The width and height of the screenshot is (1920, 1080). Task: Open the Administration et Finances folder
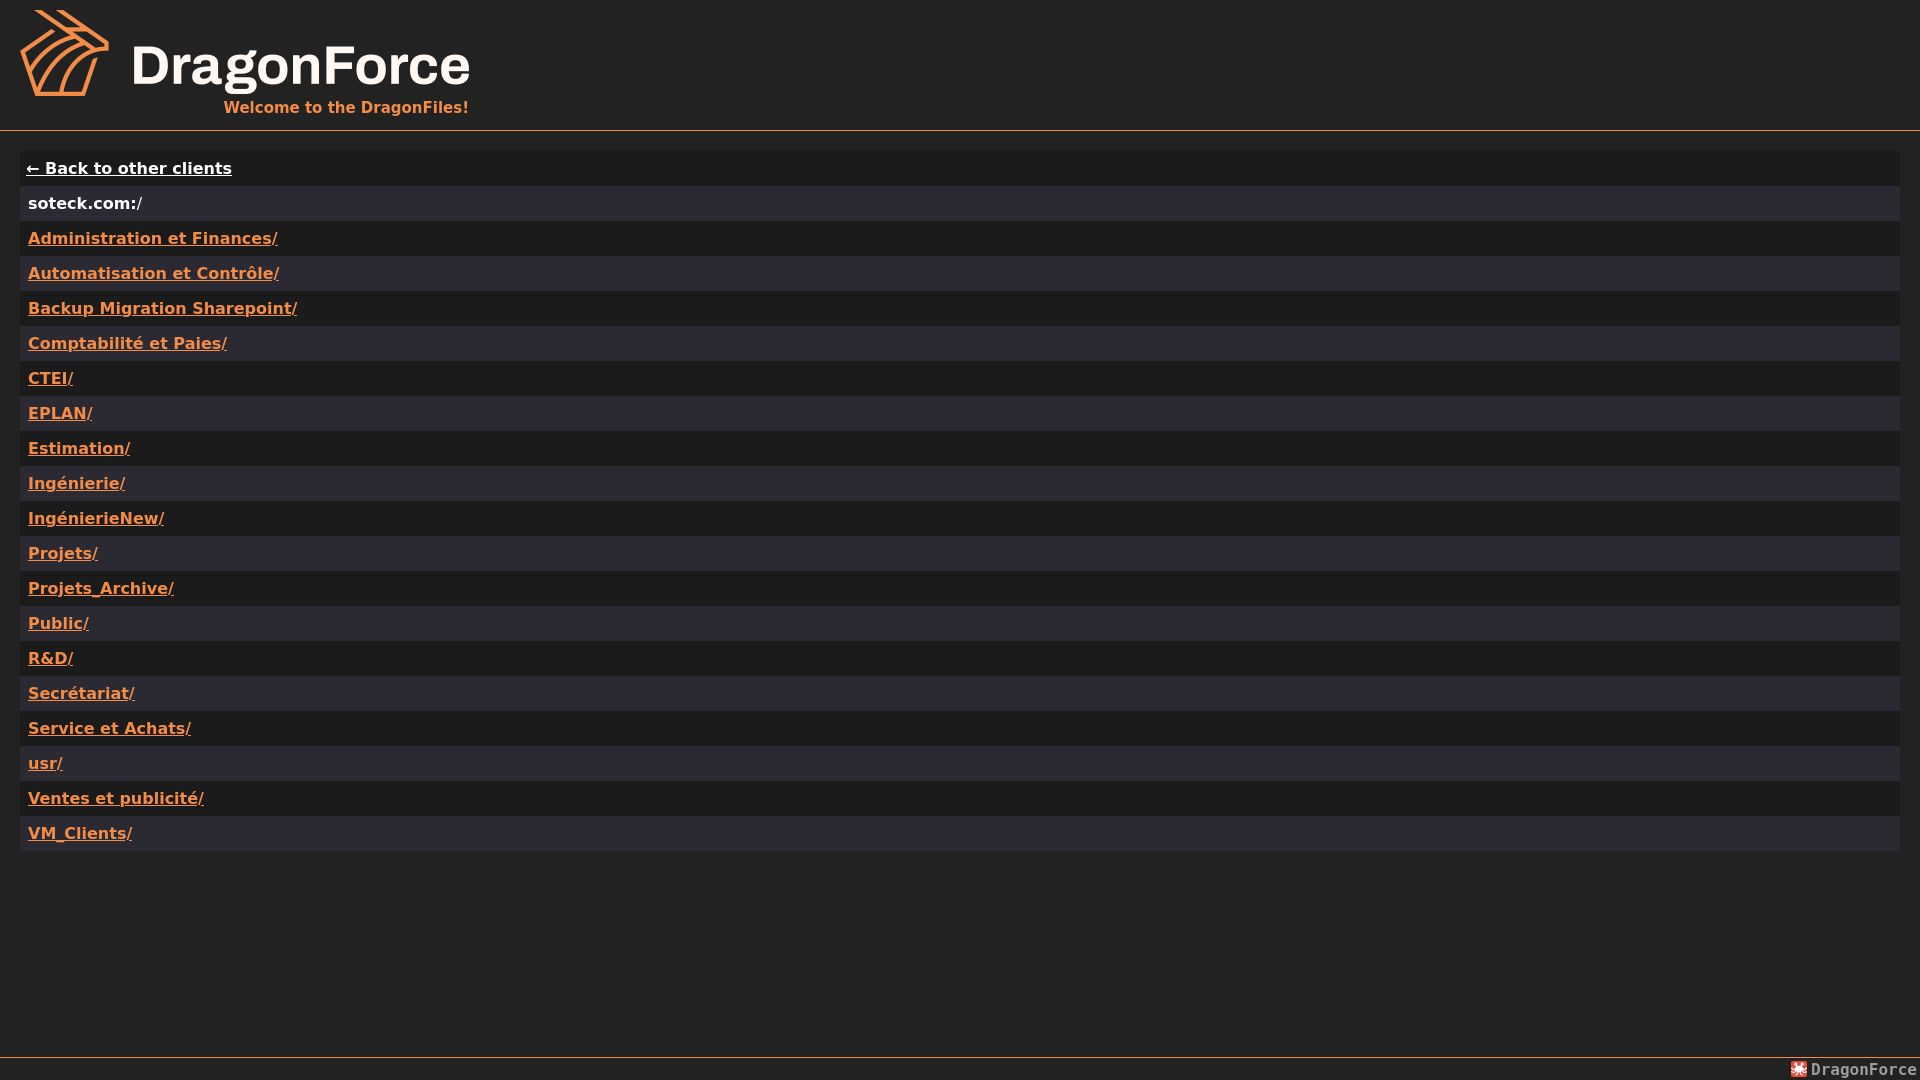pos(153,238)
